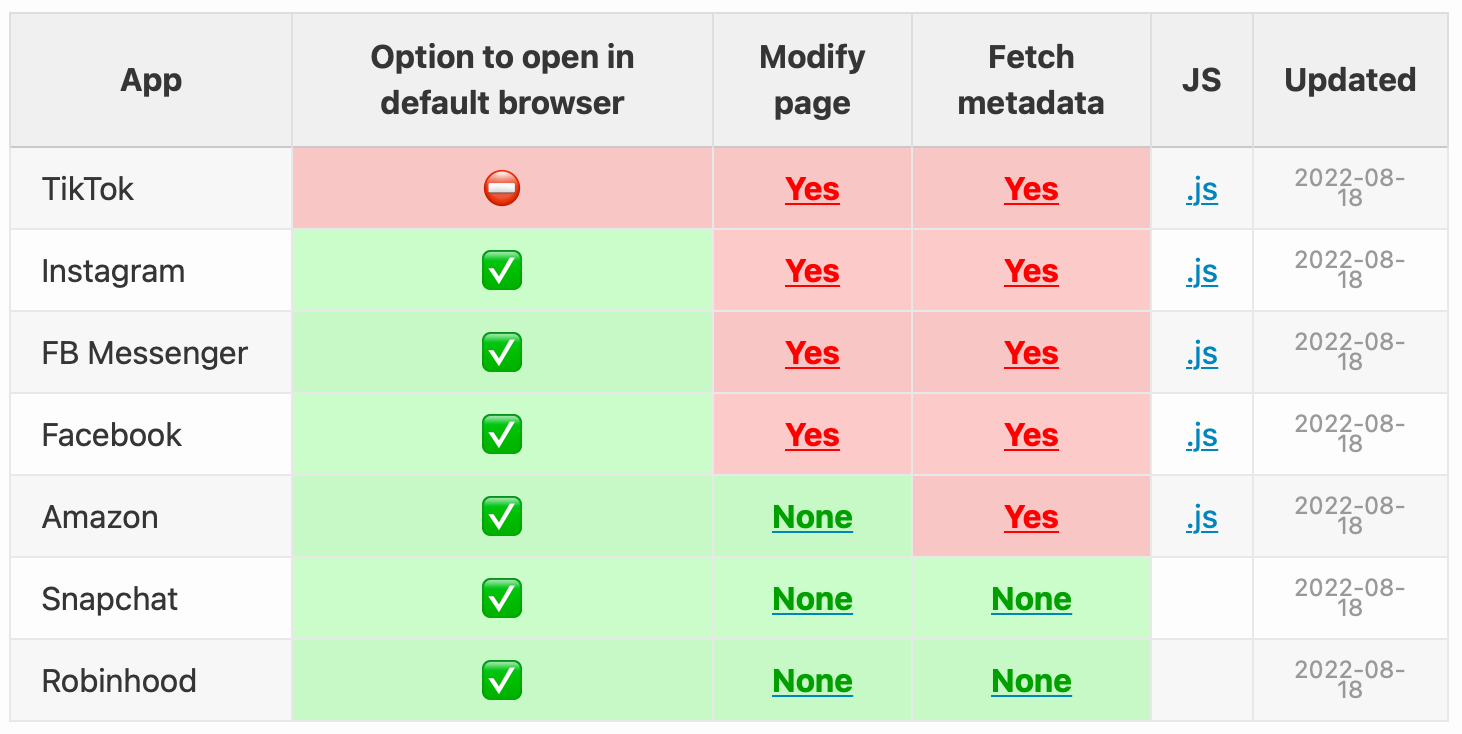The height and width of the screenshot is (734, 1462).
Task: Open TikTok's Modify page Yes link
Action: [x=812, y=189]
